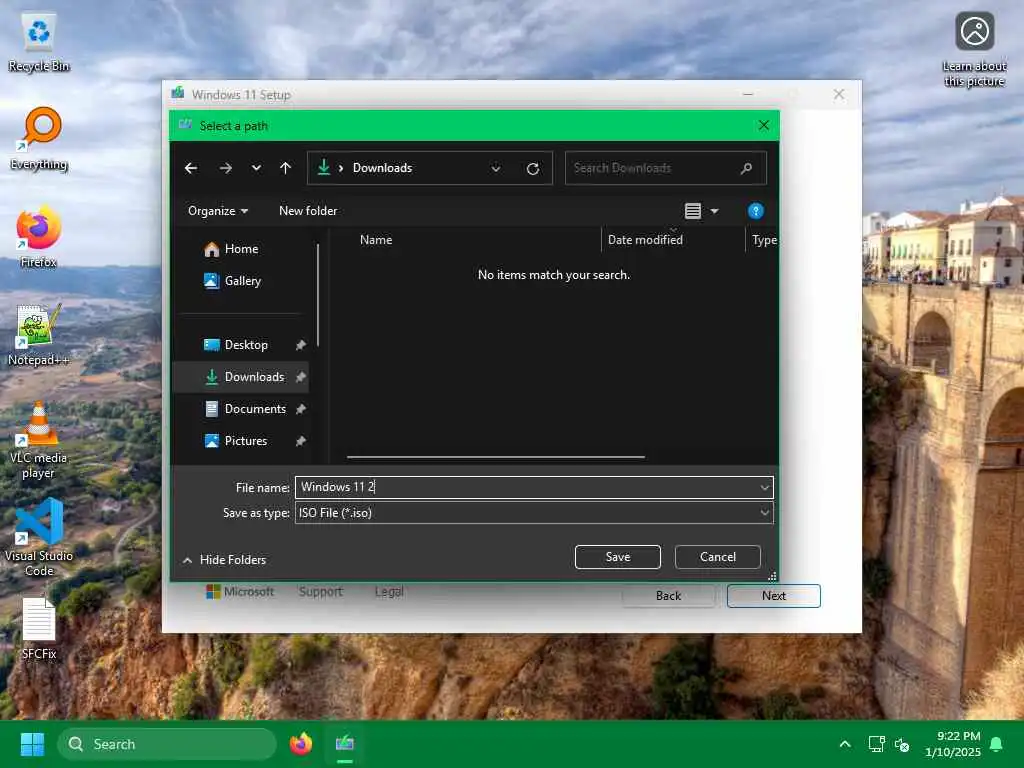
Task: Open notifications bell icon
Action: tap(997, 744)
